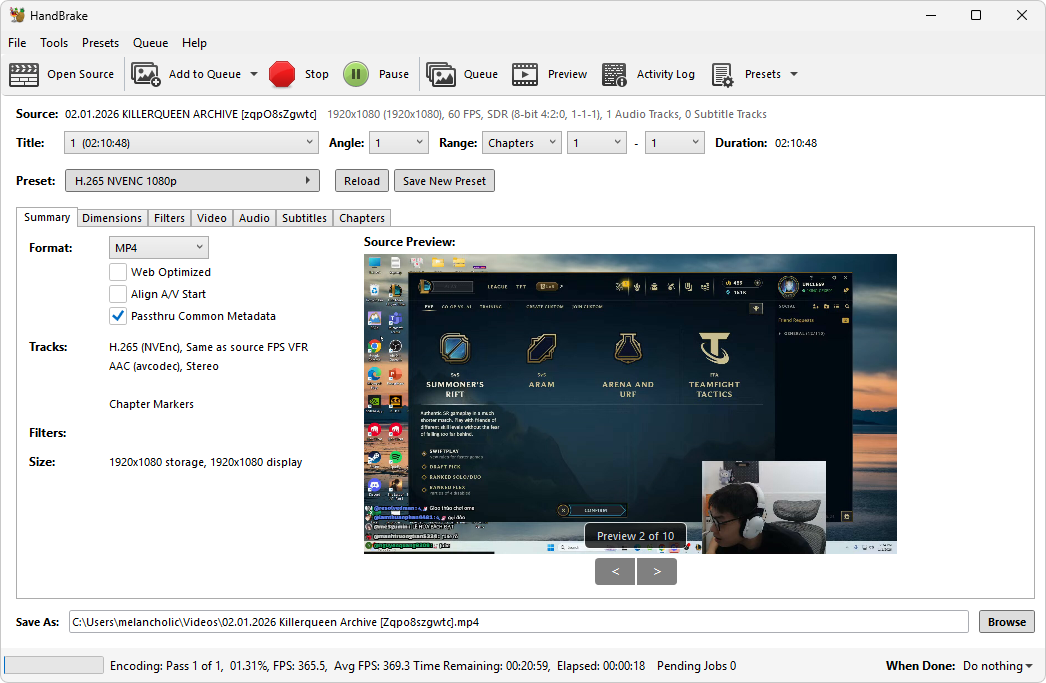Click the red Stop encode icon
The width and height of the screenshot is (1046, 683).
(x=282, y=74)
